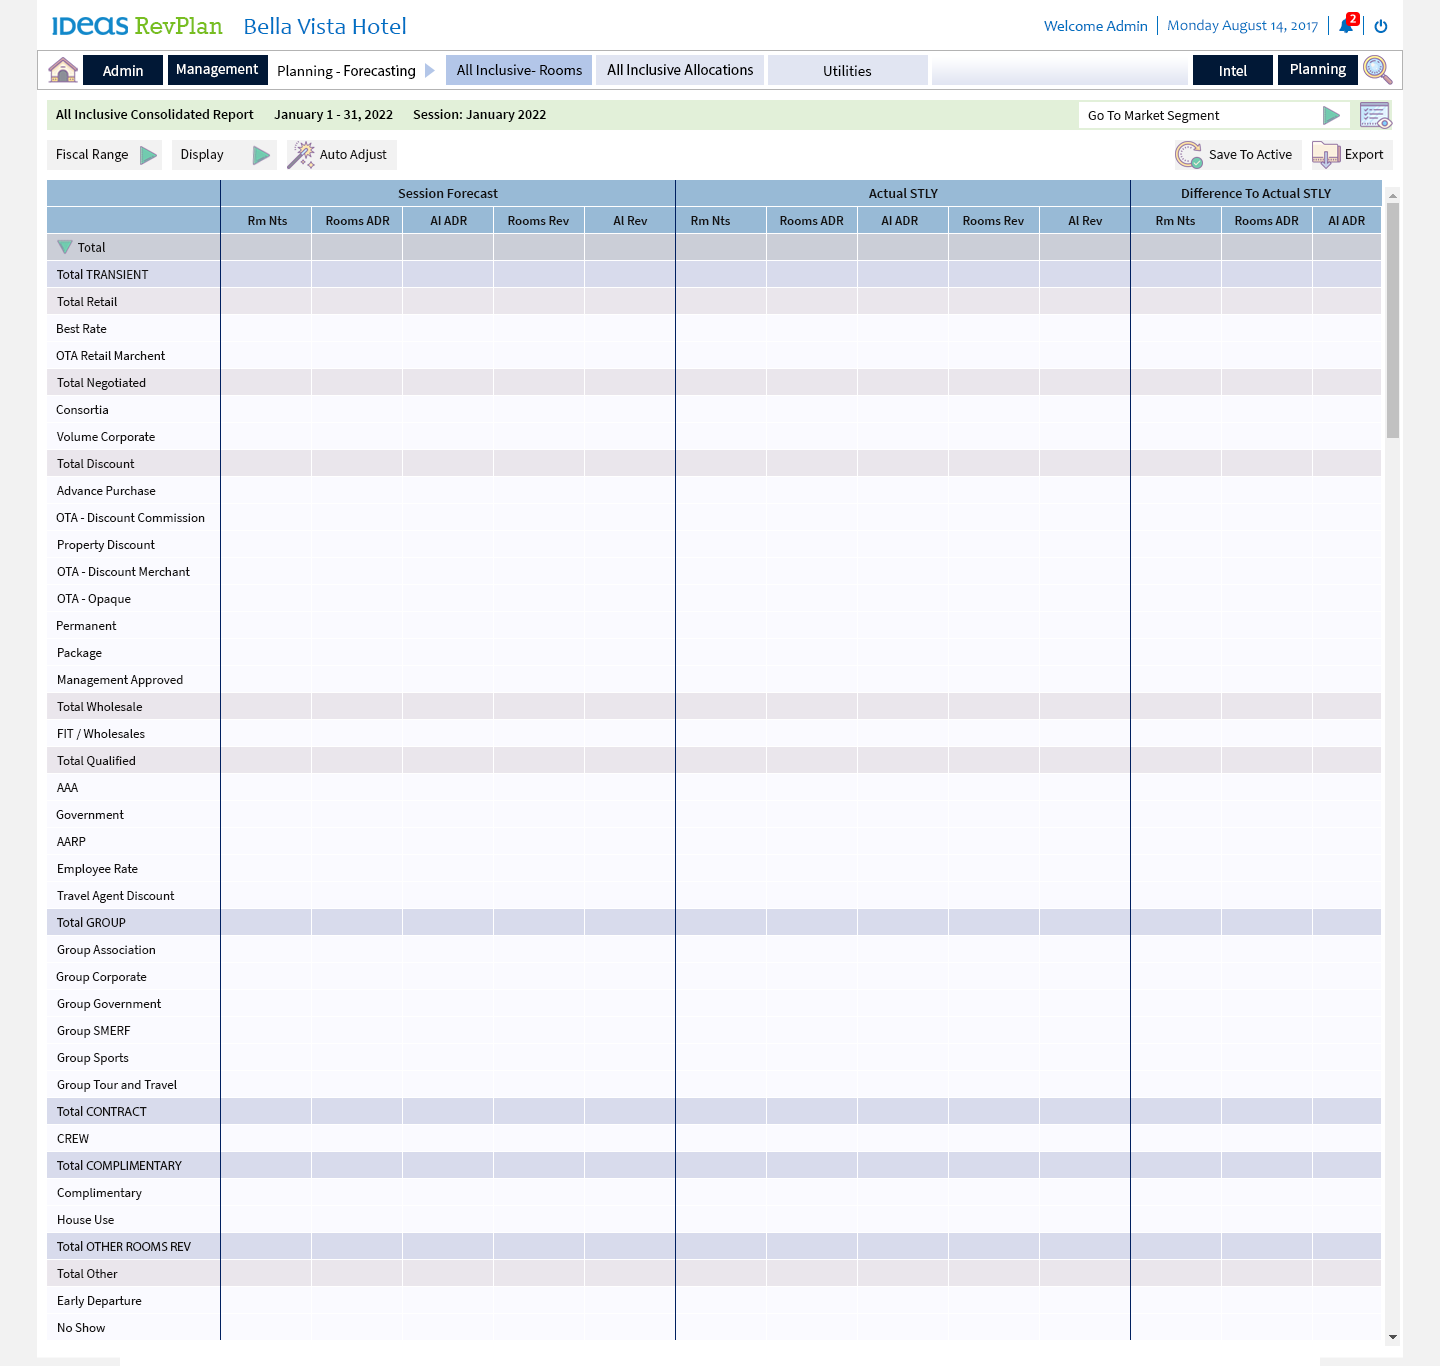Screen dimensions: 1440x1366
Task: Open the Planning button at top right
Action: [1317, 70]
